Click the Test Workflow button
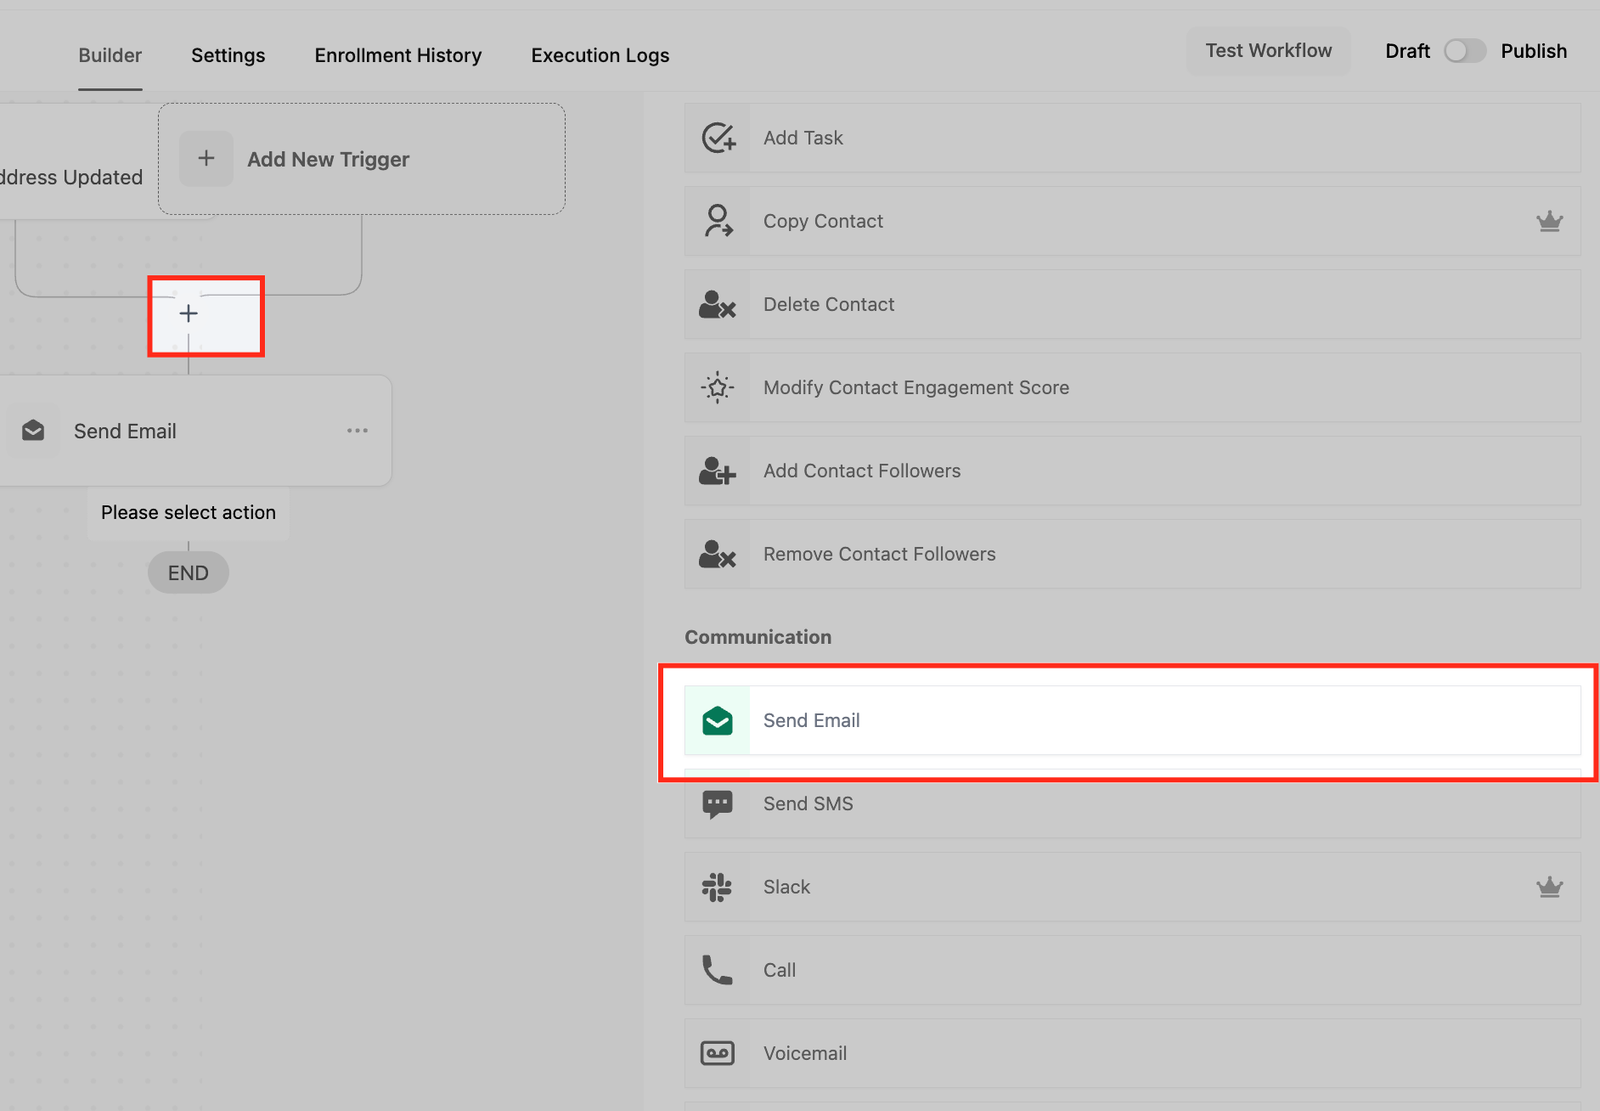The image size is (1600, 1111). [x=1268, y=51]
